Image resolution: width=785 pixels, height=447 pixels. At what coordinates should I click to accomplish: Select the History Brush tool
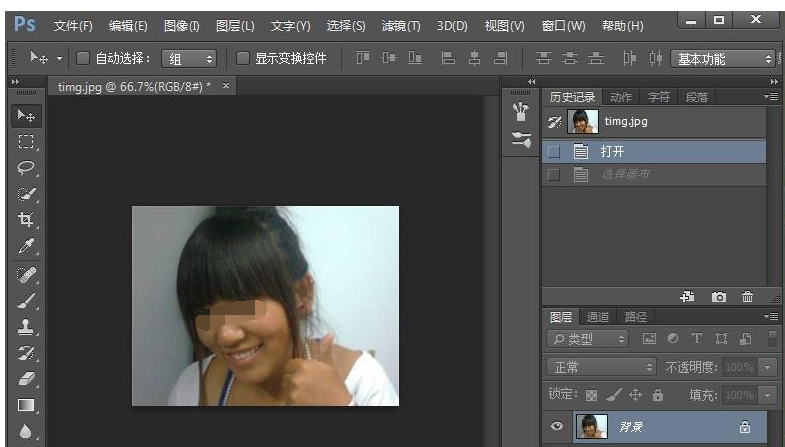(x=26, y=353)
